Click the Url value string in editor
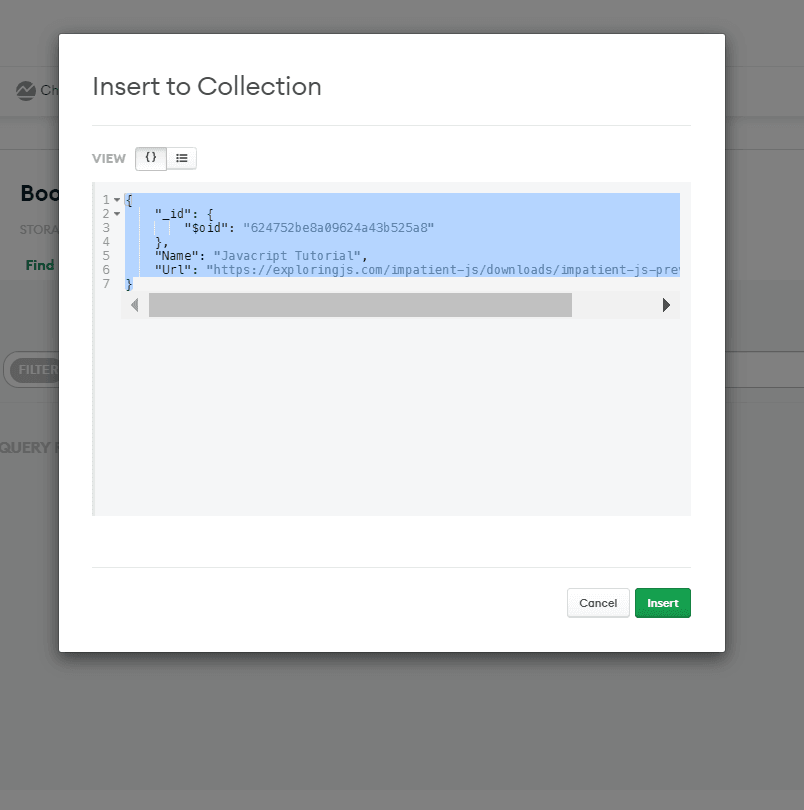The height and width of the screenshot is (810, 804). [x=440, y=270]
